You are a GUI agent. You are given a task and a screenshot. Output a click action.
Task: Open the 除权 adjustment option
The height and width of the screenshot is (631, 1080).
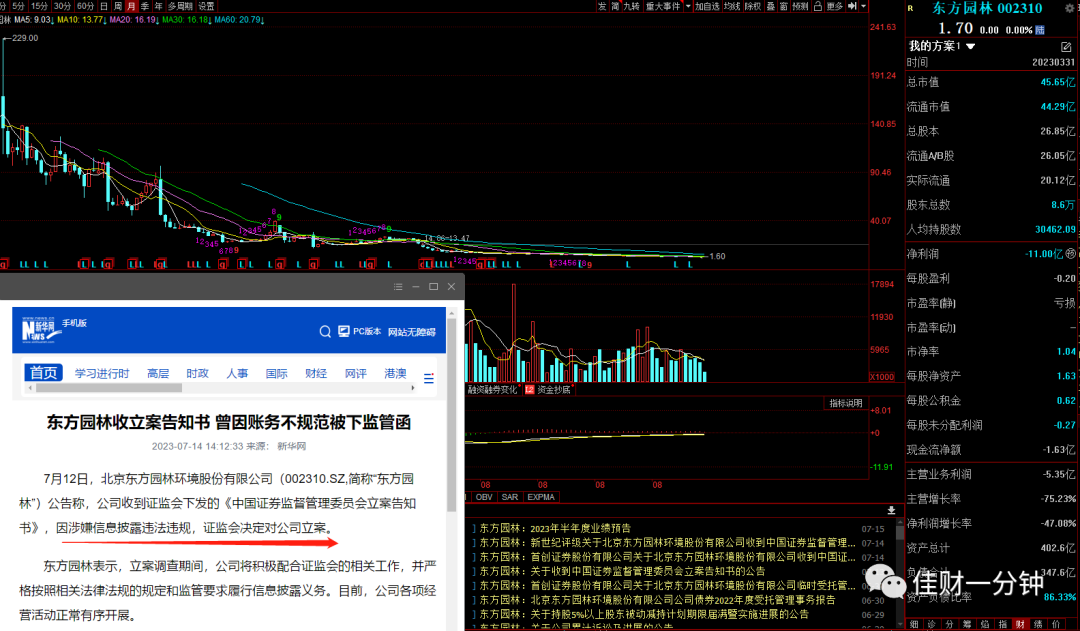[x=753, y=6]
